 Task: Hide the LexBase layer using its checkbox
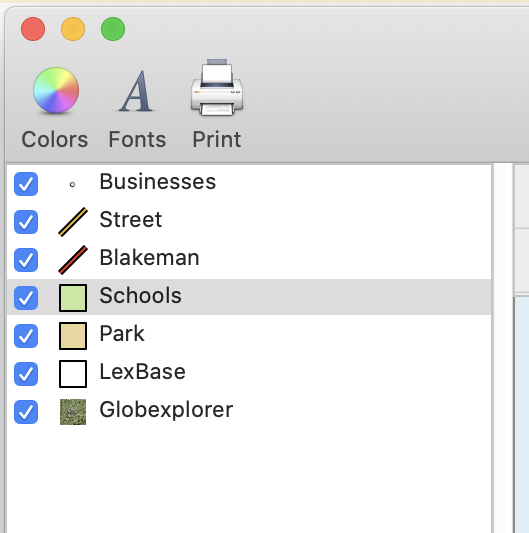26,374
